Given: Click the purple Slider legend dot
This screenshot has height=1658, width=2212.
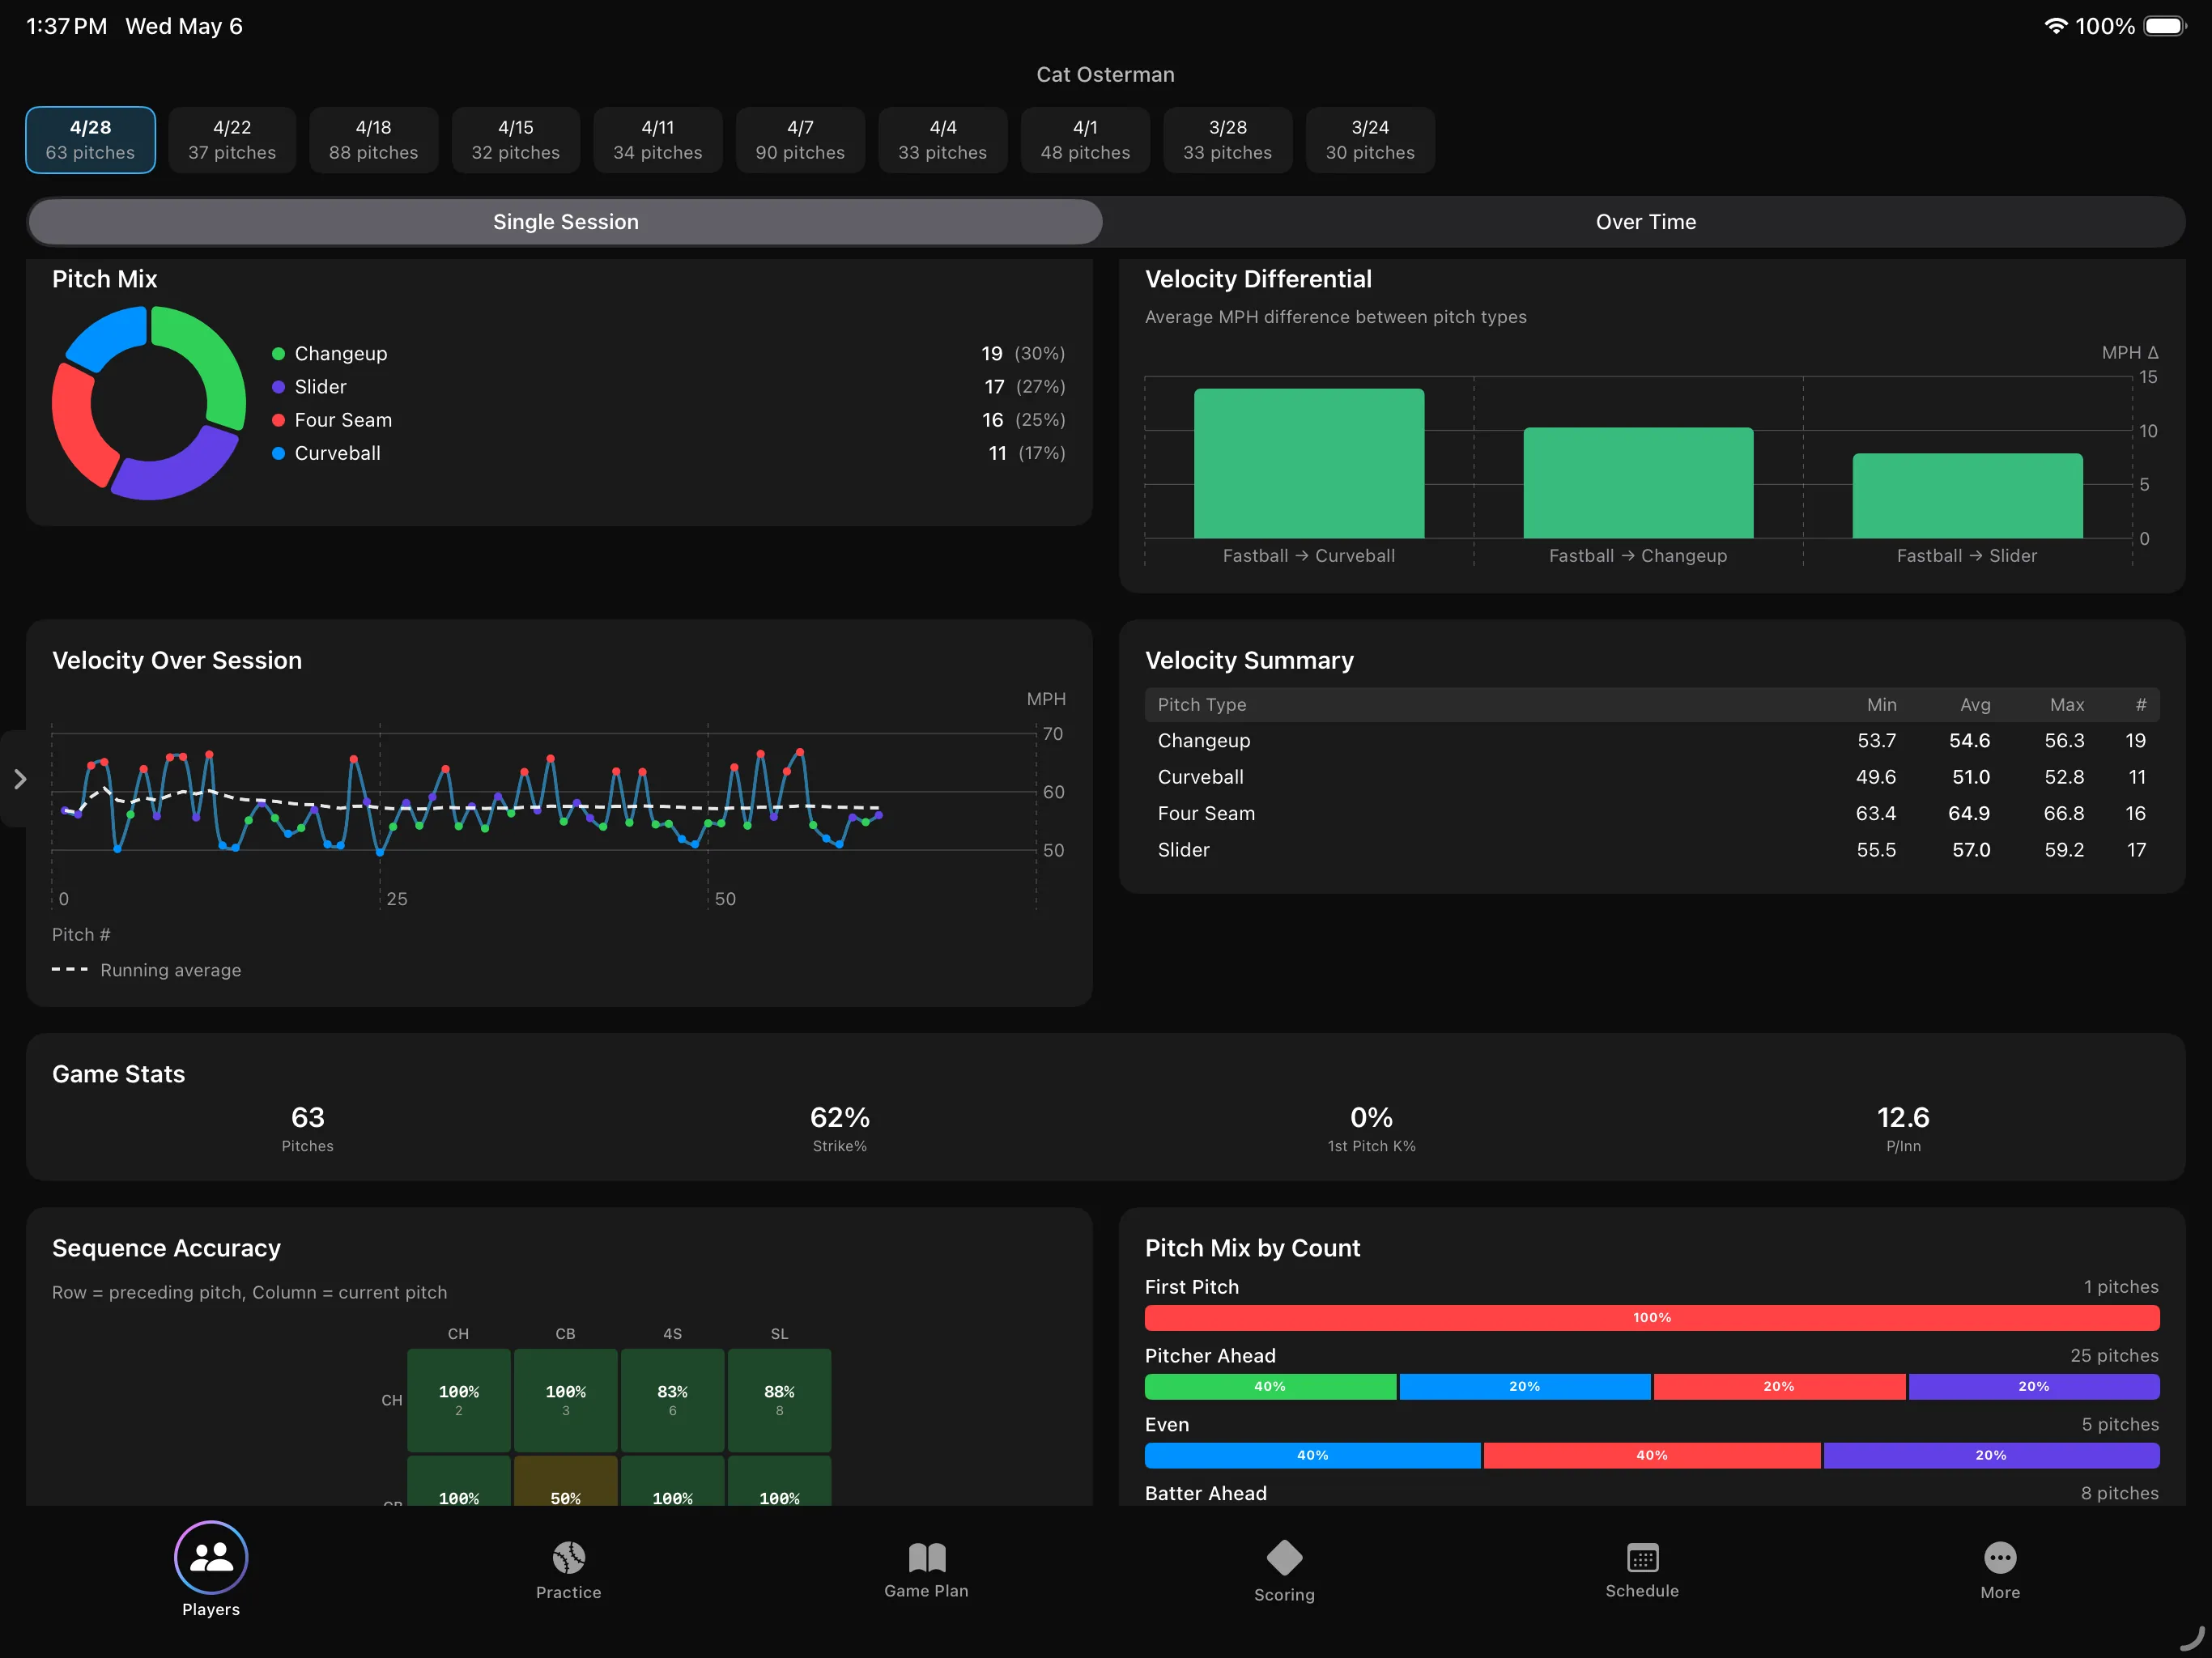Looking at the screenshot, I should [279, 387].
